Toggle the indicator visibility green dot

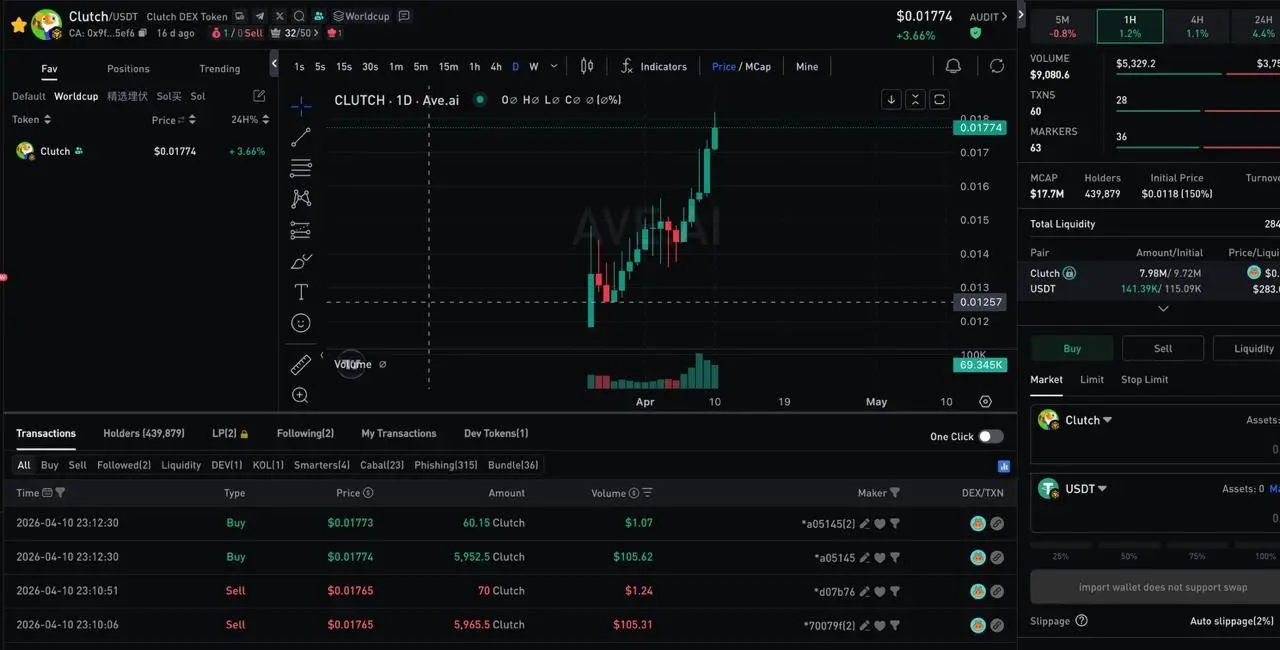click(480, 100)
